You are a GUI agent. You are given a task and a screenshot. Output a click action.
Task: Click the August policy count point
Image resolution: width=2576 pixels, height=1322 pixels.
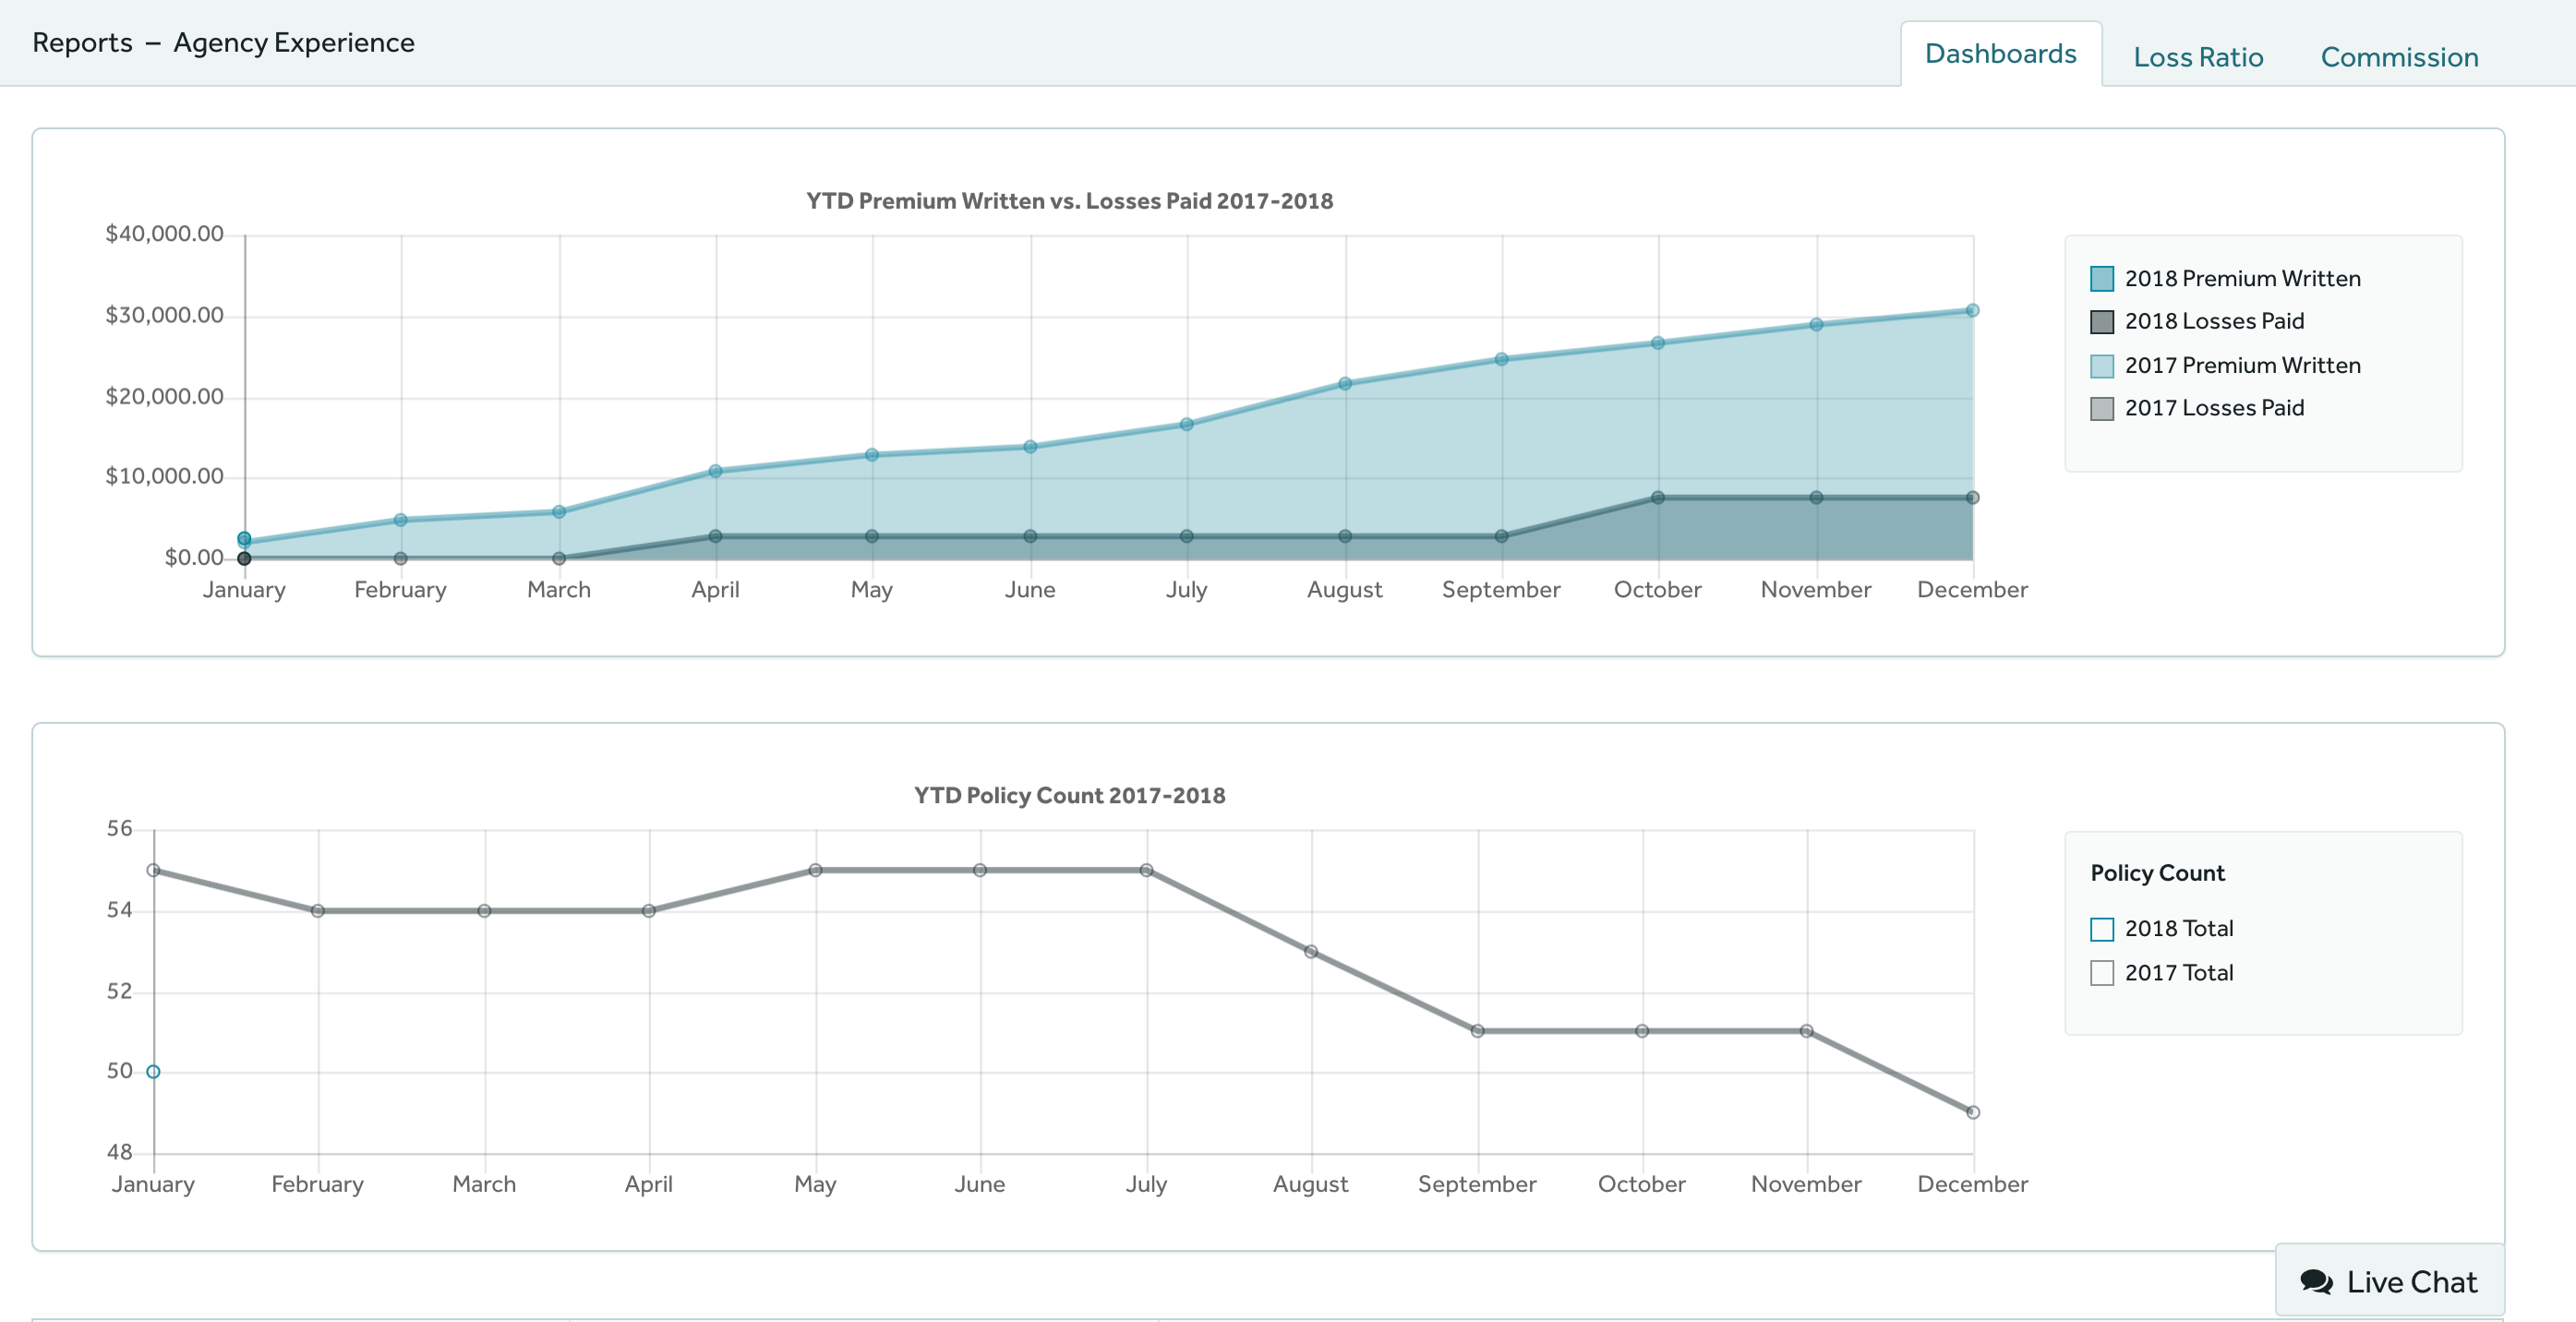point(1311,951)
